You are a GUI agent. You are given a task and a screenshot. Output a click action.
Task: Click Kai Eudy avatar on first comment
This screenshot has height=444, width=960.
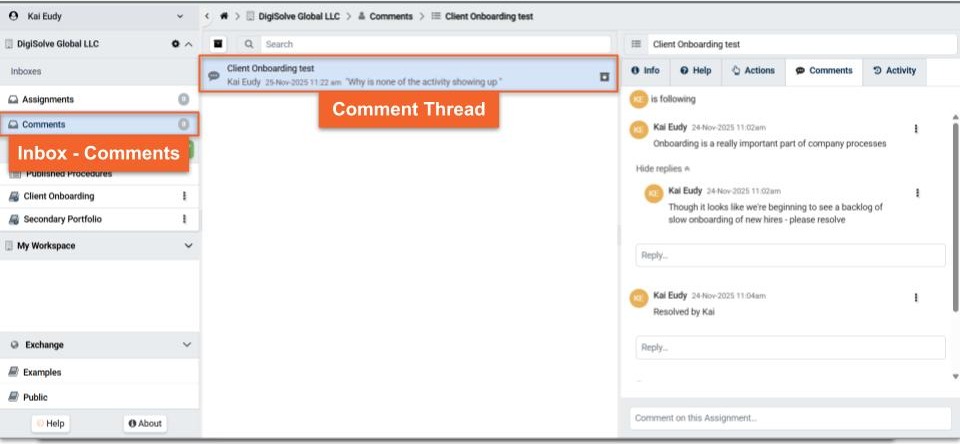639,130
